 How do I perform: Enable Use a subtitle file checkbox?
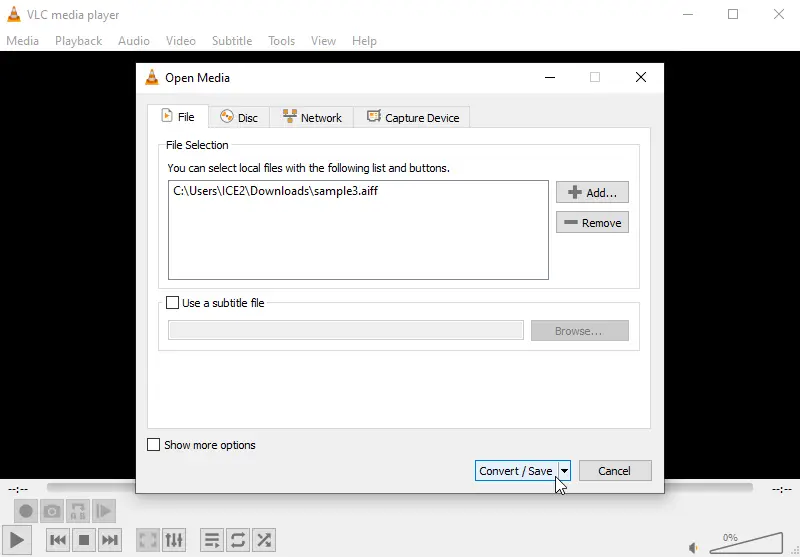tap(172, 302)
